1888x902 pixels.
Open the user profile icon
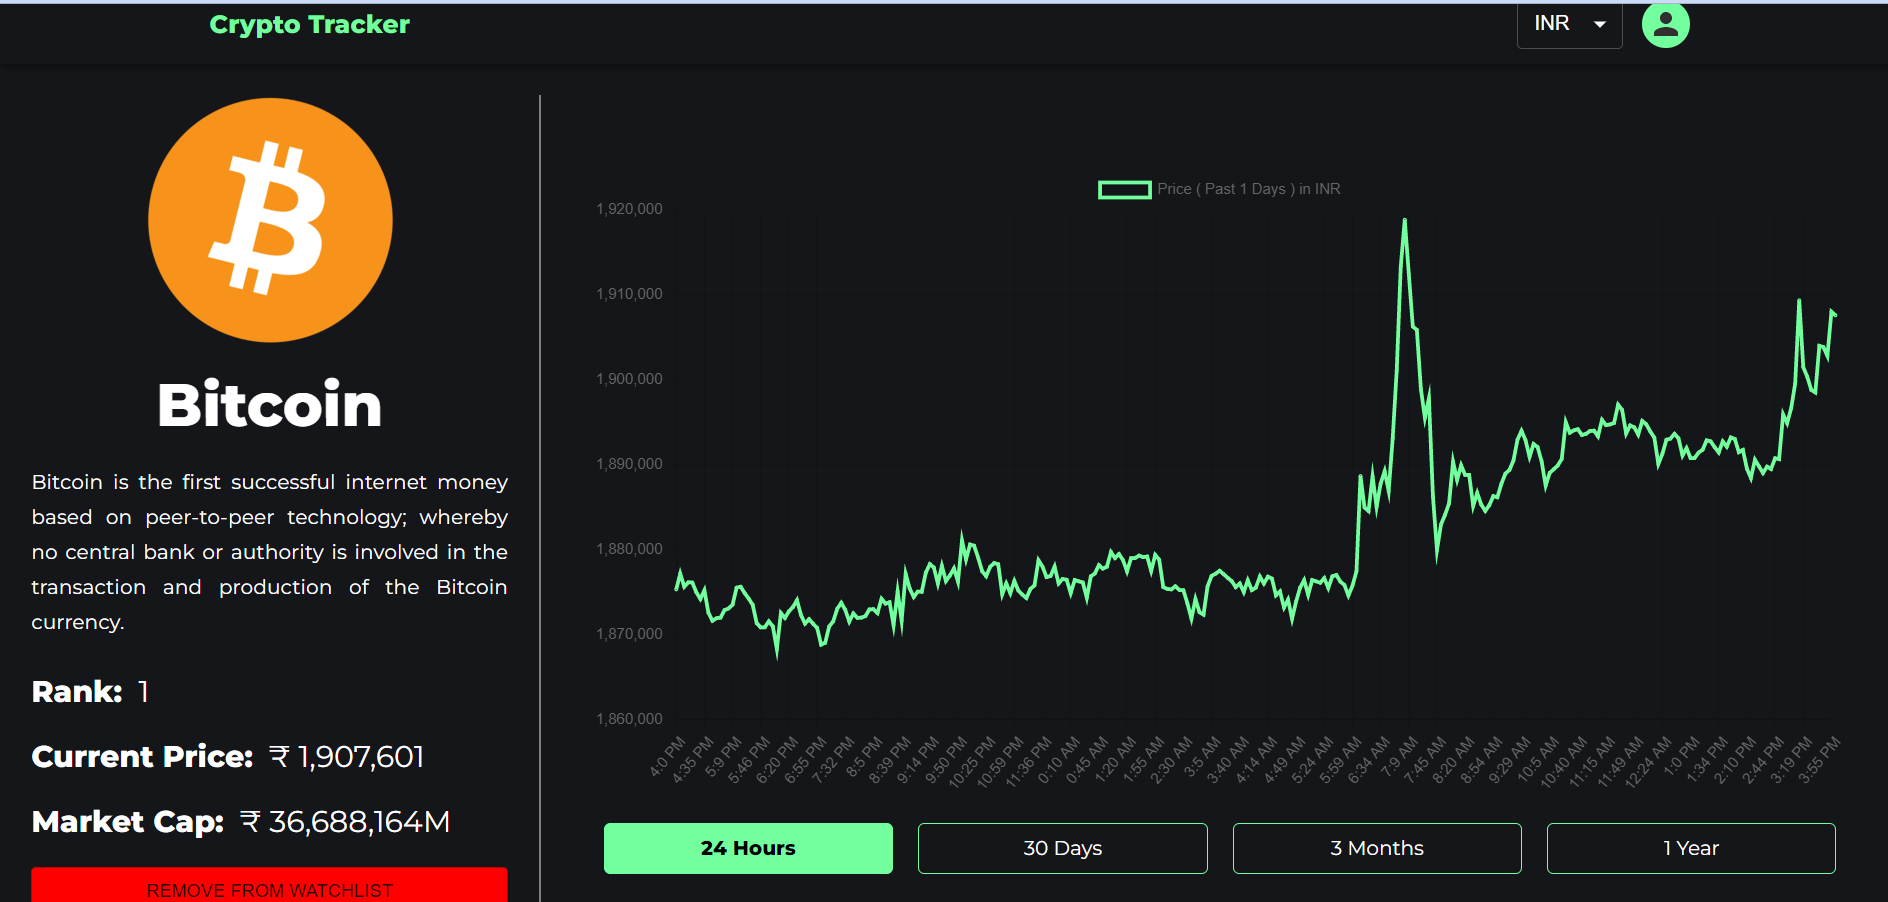tap(1664, 25)
